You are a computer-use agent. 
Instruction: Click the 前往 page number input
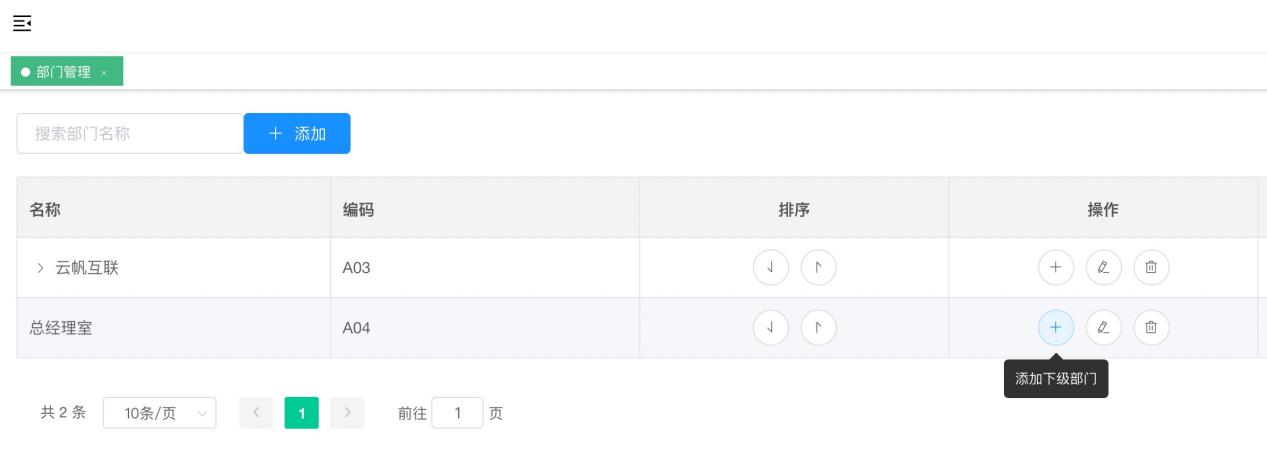pos(458,413)
